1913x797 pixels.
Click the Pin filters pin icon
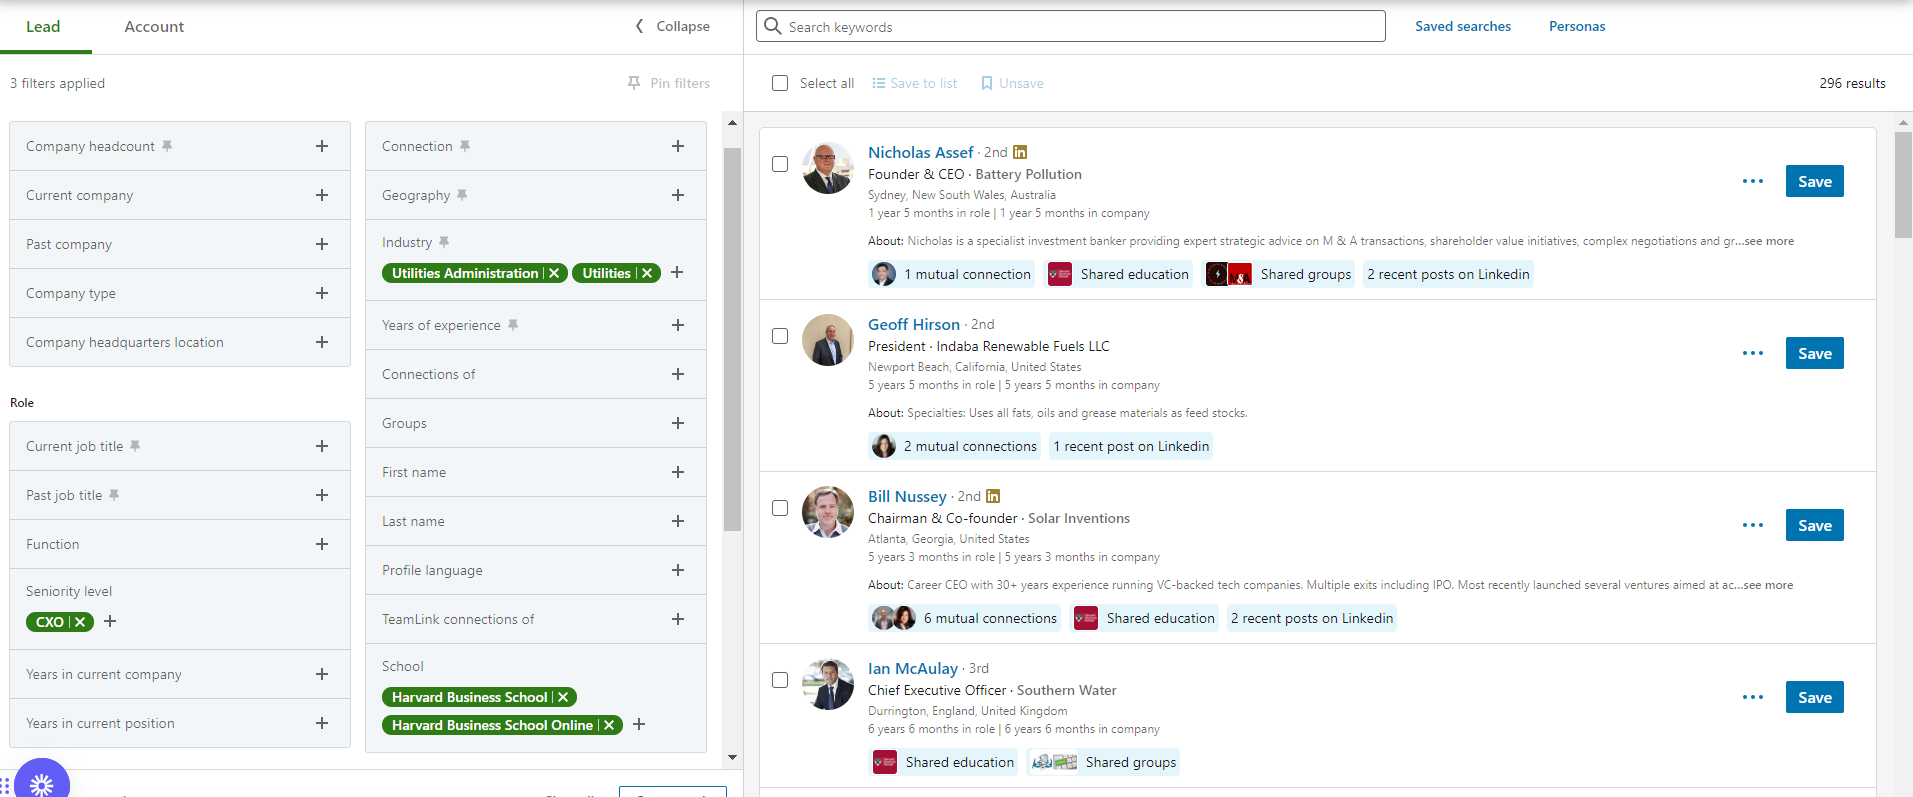point(634,83)
